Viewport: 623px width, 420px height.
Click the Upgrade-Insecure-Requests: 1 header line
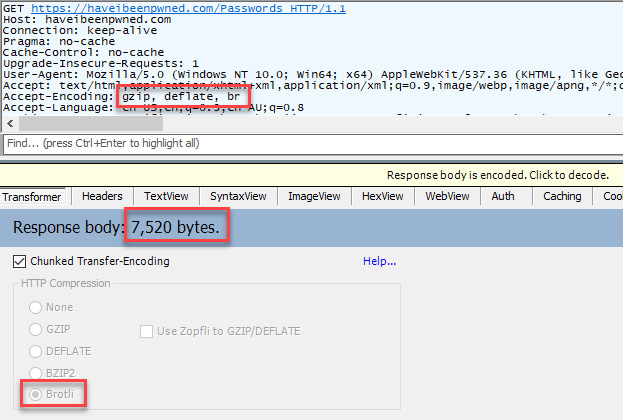(101, 64)
